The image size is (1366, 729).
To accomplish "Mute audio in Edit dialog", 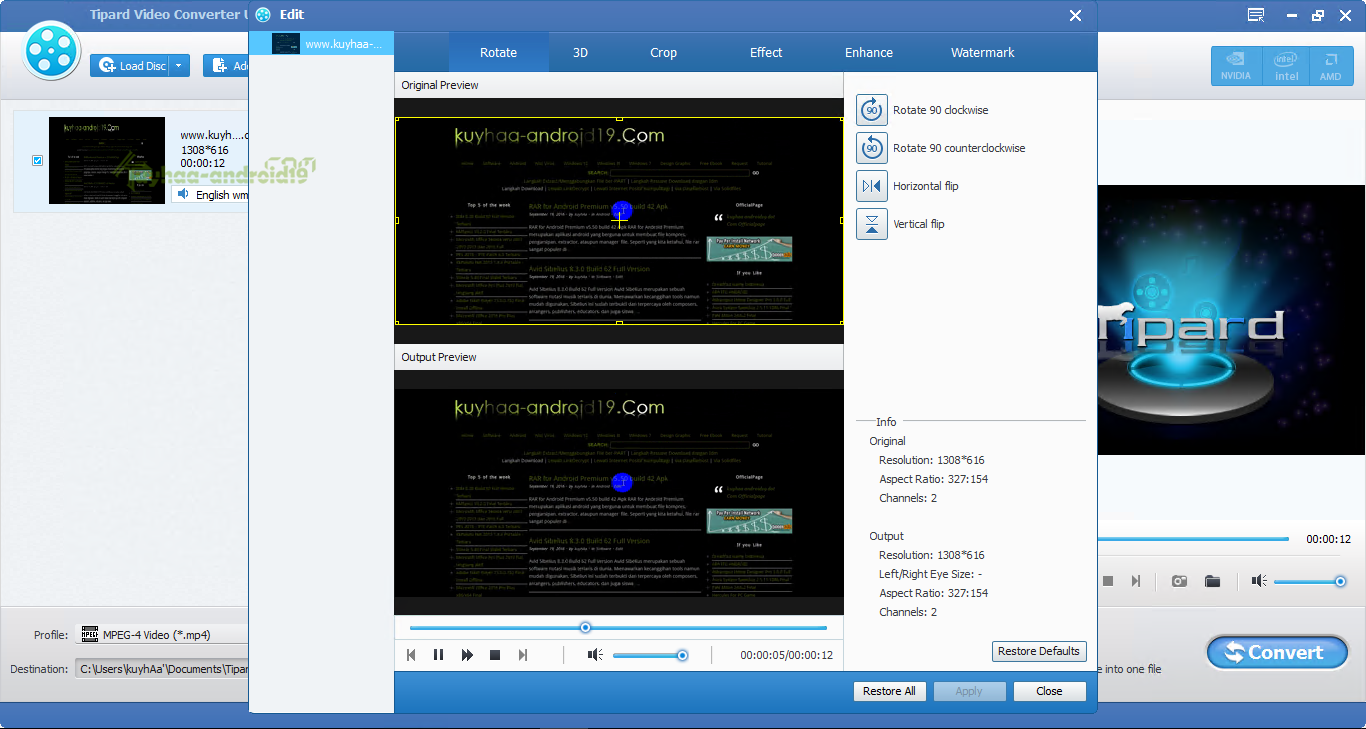I will [x=595, y=655].
